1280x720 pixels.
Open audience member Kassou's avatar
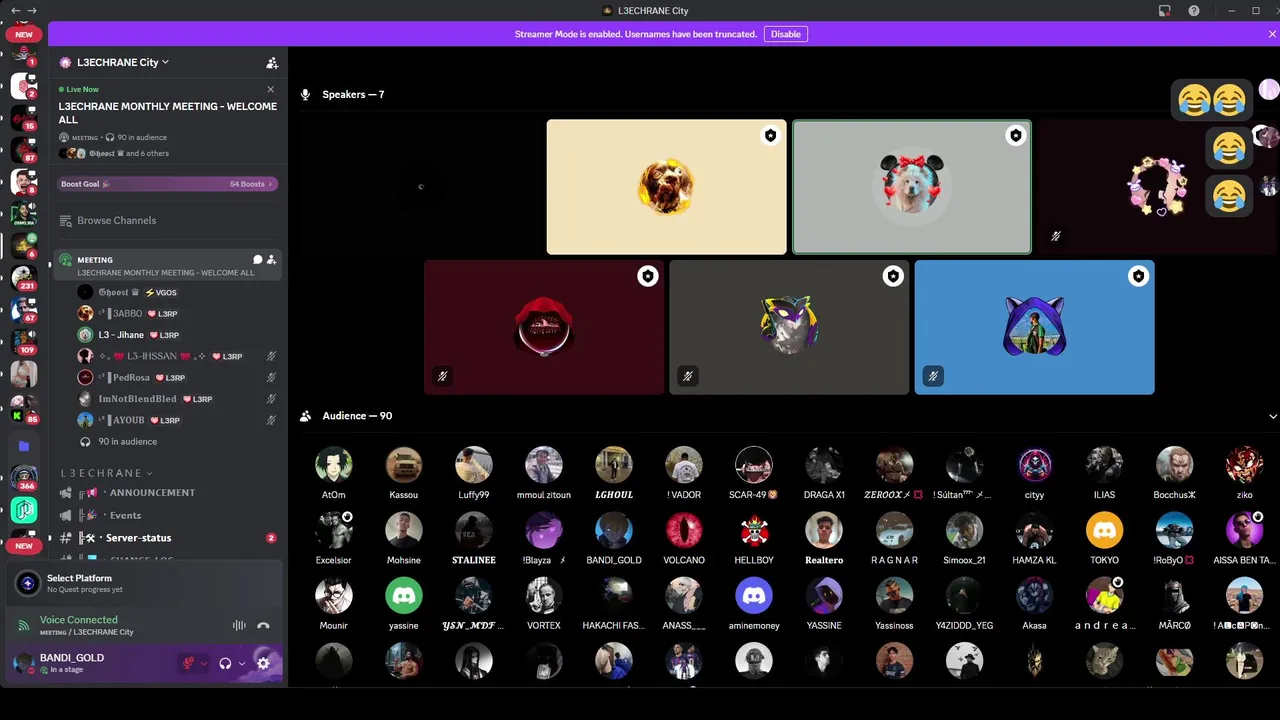tap(404, 465)
